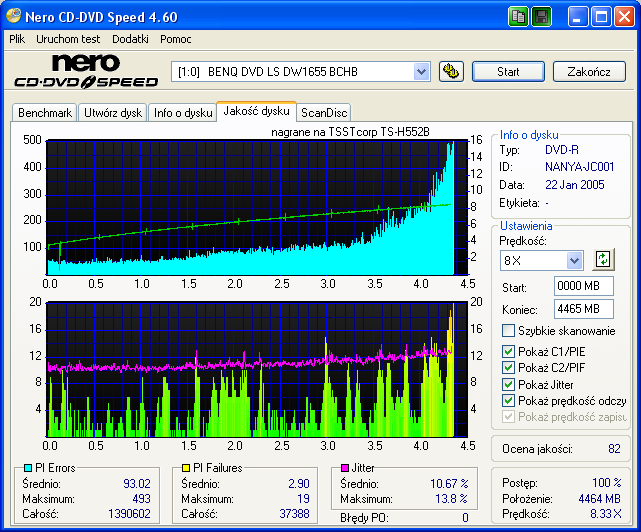The width and height of the screenshot is (641, 532).
Task: Click the Zakończ button
Action: click(x=589, y=72)
